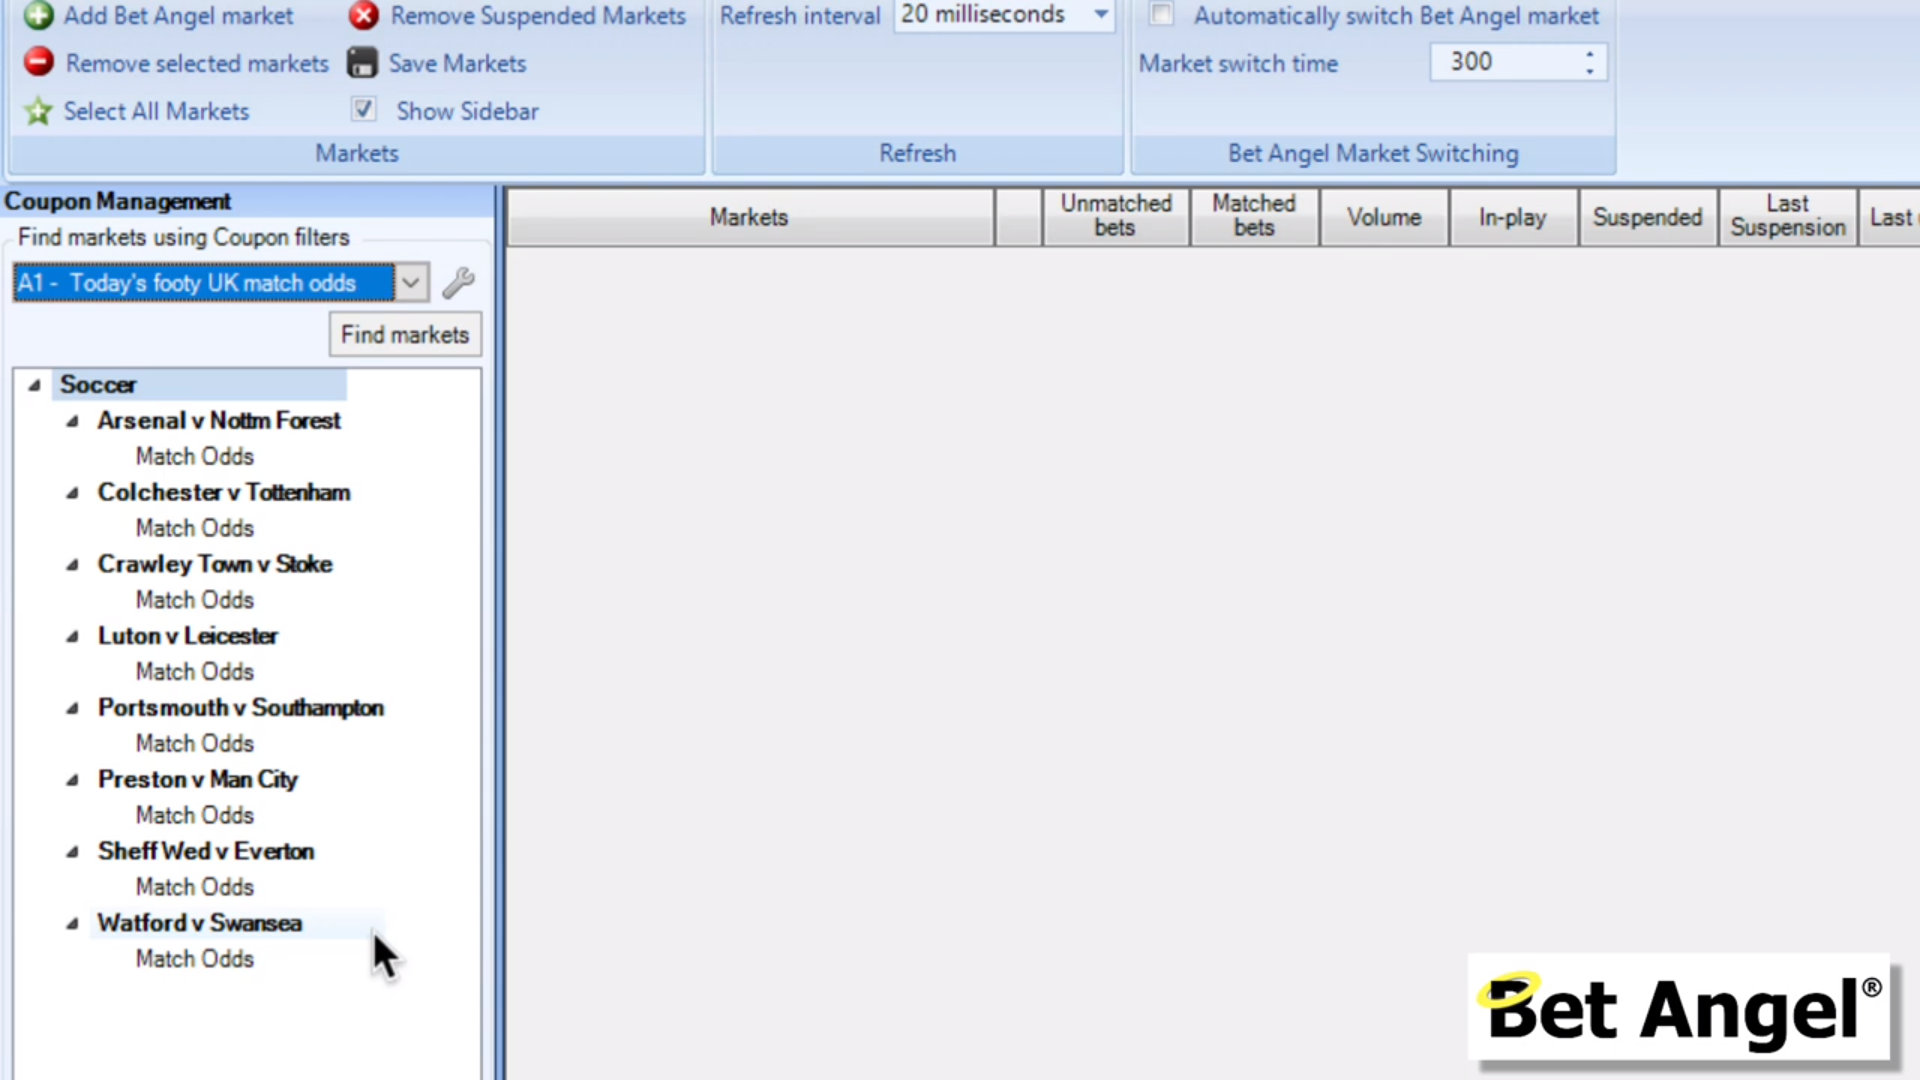1920x1080 pixels.
Task: Select Match Odds under Watford v Swansea
Action: tap(194, 958)
